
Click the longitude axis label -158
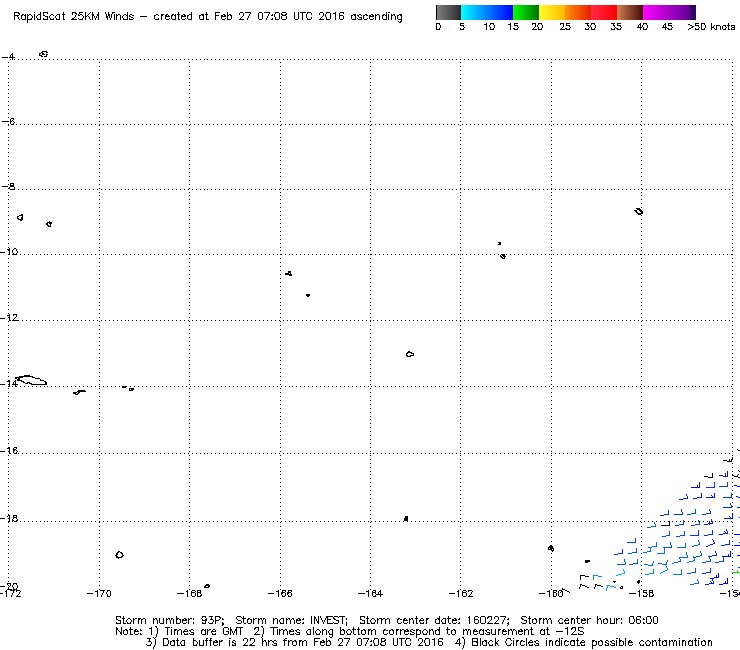point(641,593)
